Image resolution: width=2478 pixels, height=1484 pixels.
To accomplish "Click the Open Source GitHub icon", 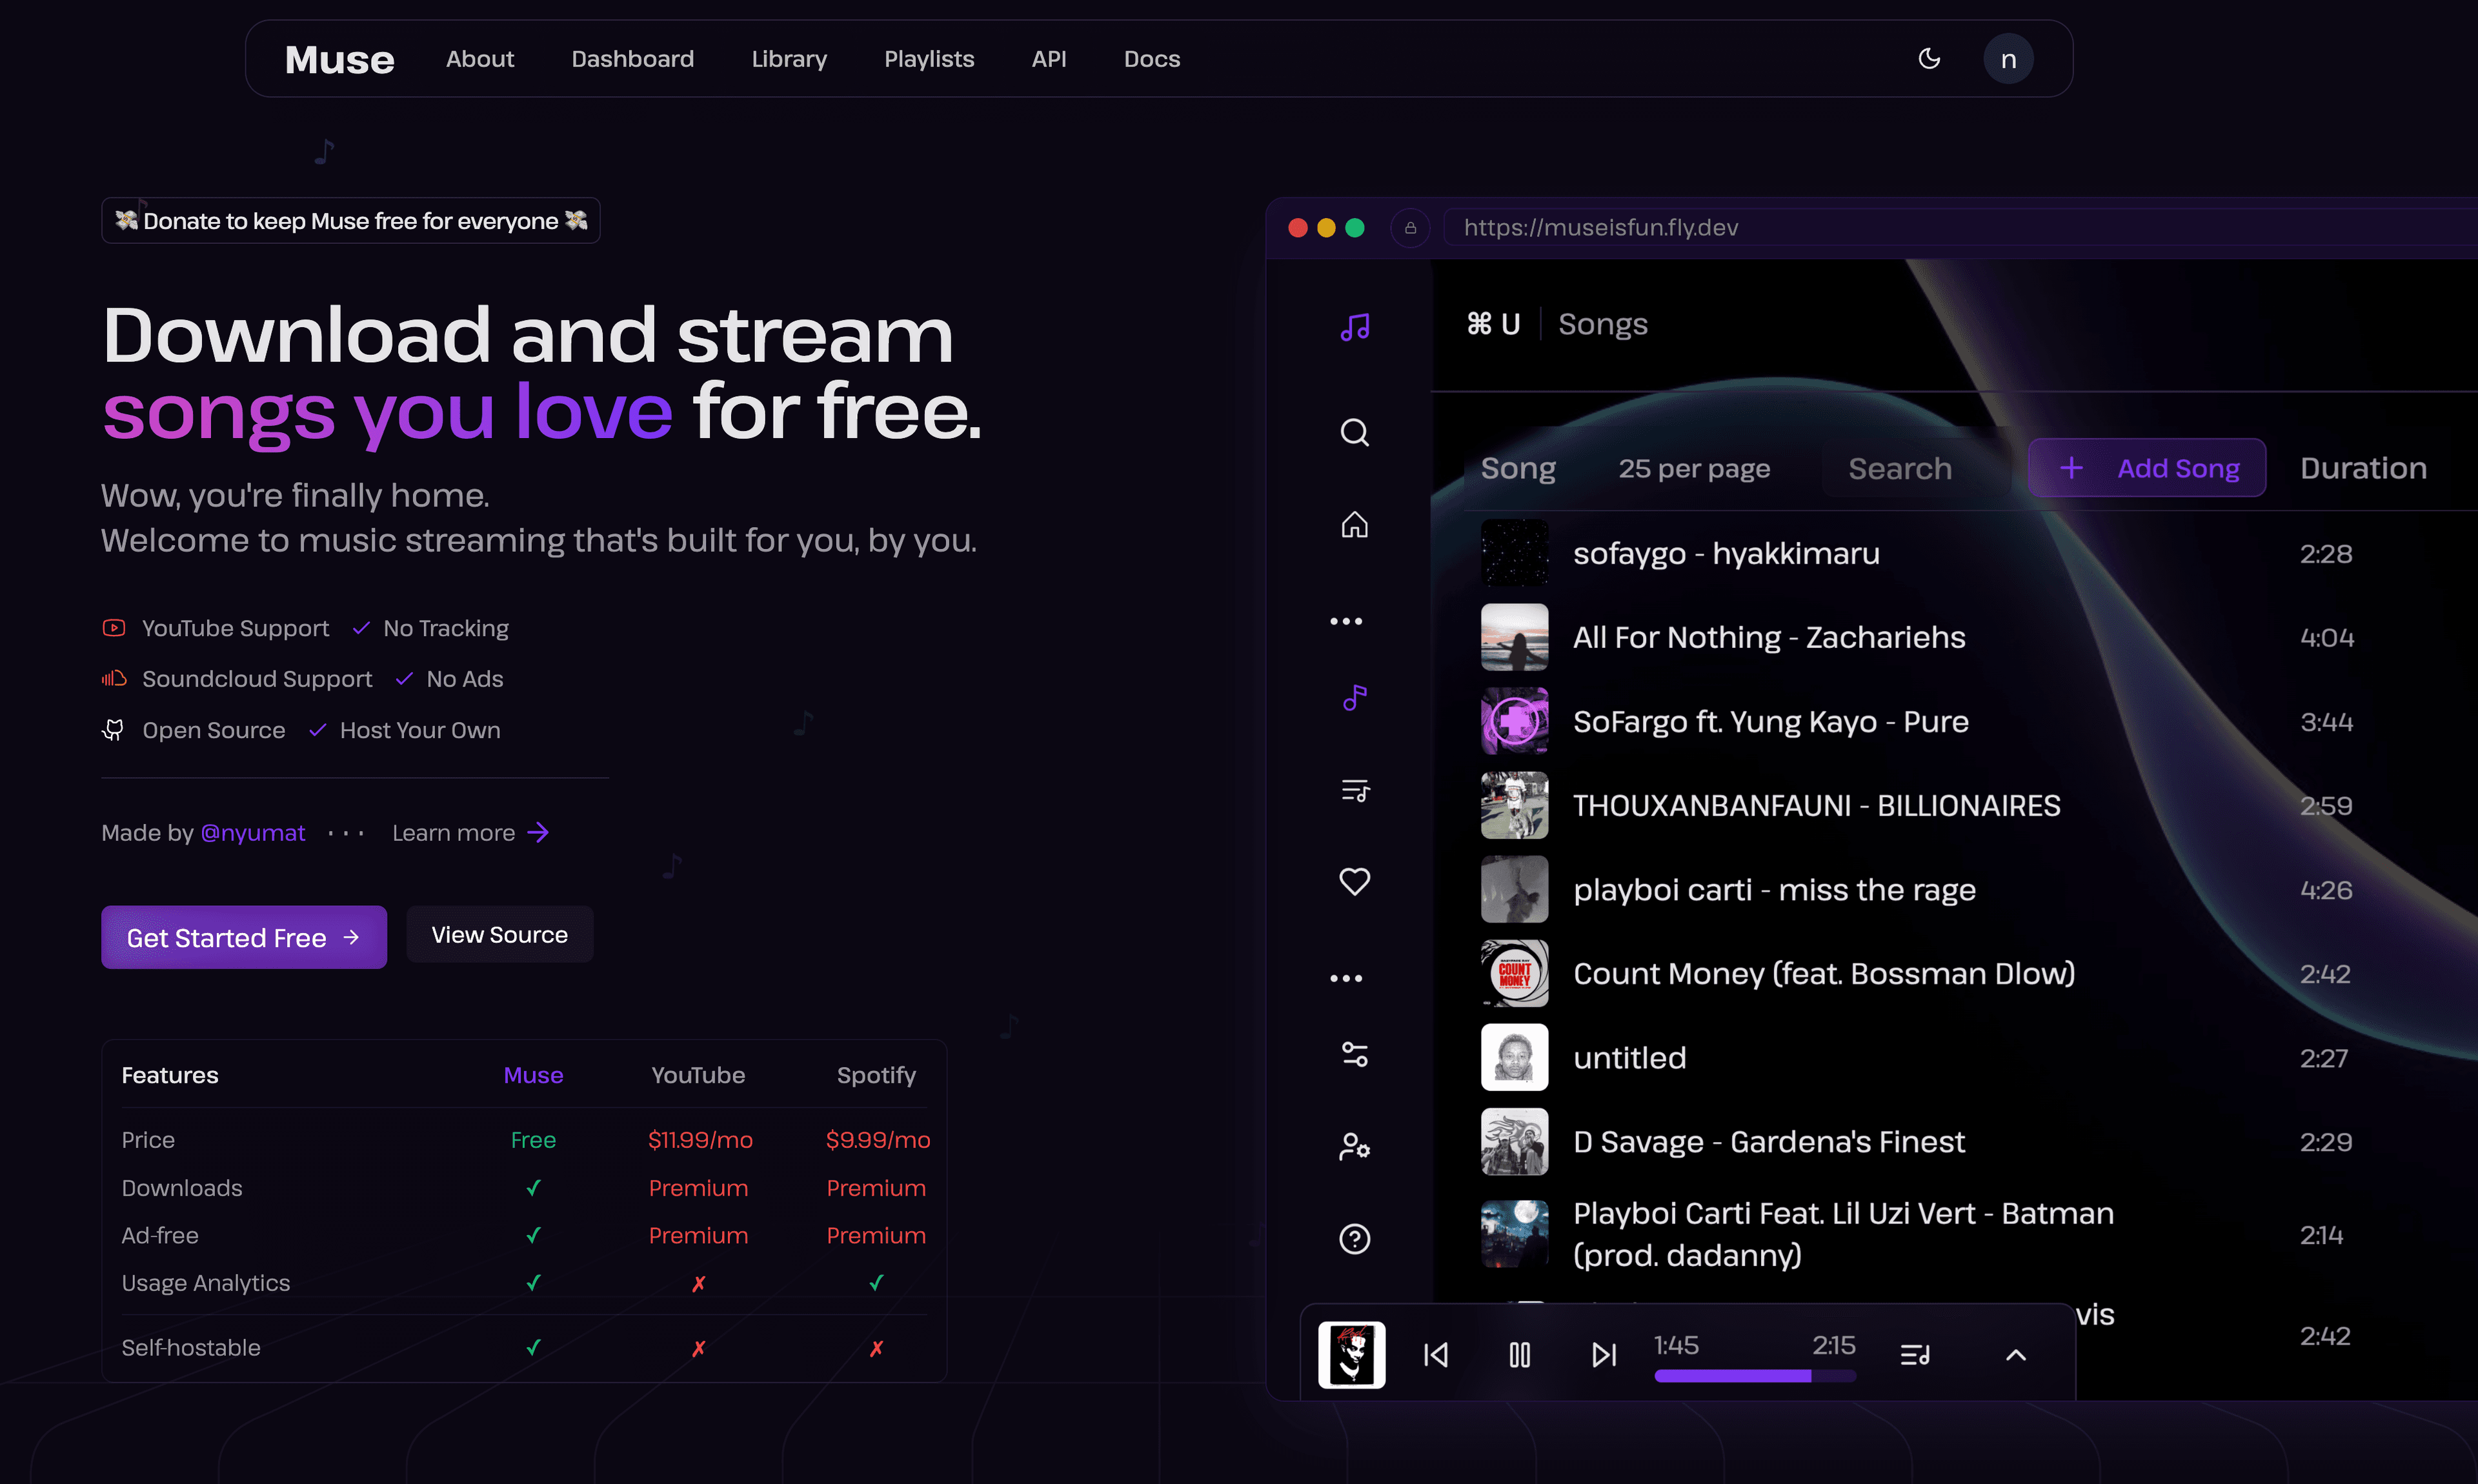I will click(x=114, y=730).
